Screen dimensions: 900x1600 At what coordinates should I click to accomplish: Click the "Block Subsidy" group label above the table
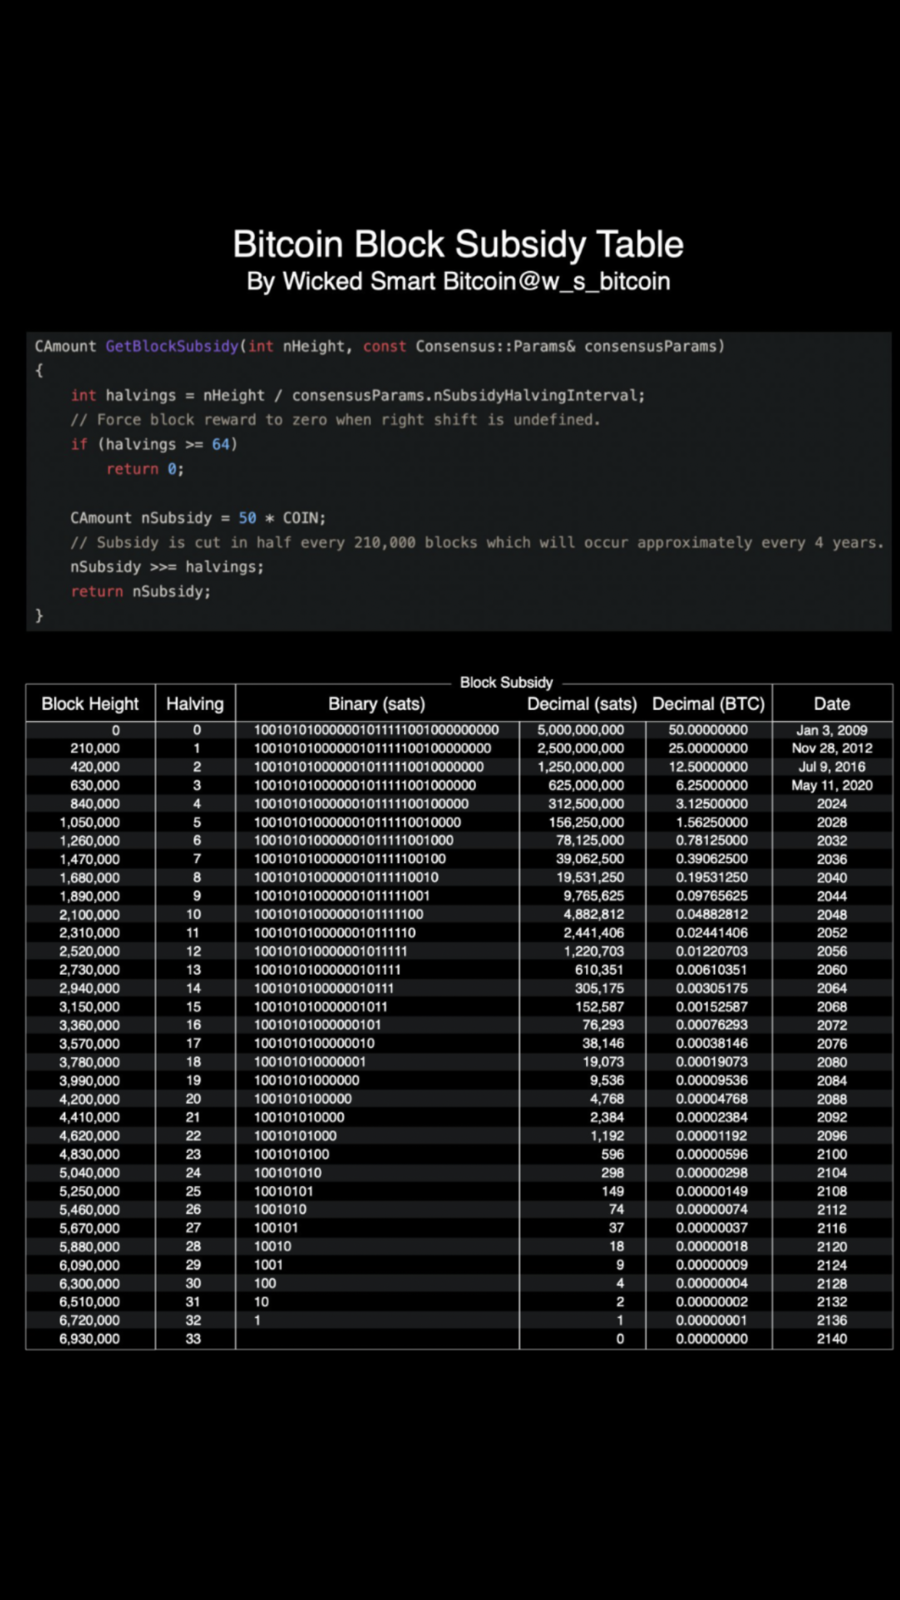tap(506, 682)
